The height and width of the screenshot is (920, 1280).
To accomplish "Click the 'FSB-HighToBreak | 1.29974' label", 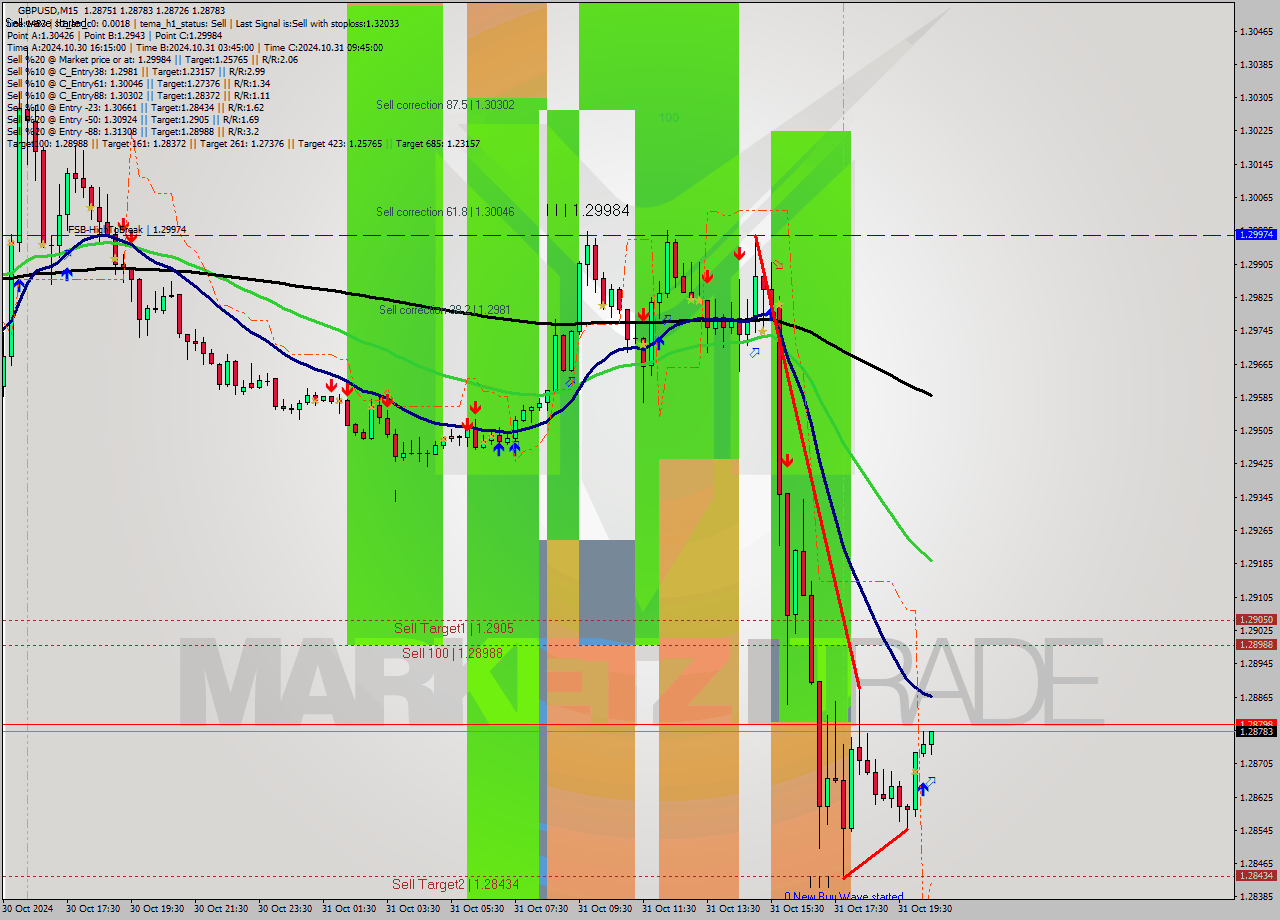I will (127, 230).
